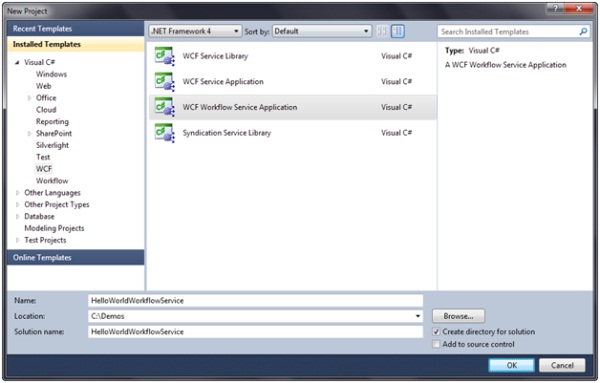Click the Solution name input field
The width and height of the screenshot is (600, 383).
click(x=256, y=332)
